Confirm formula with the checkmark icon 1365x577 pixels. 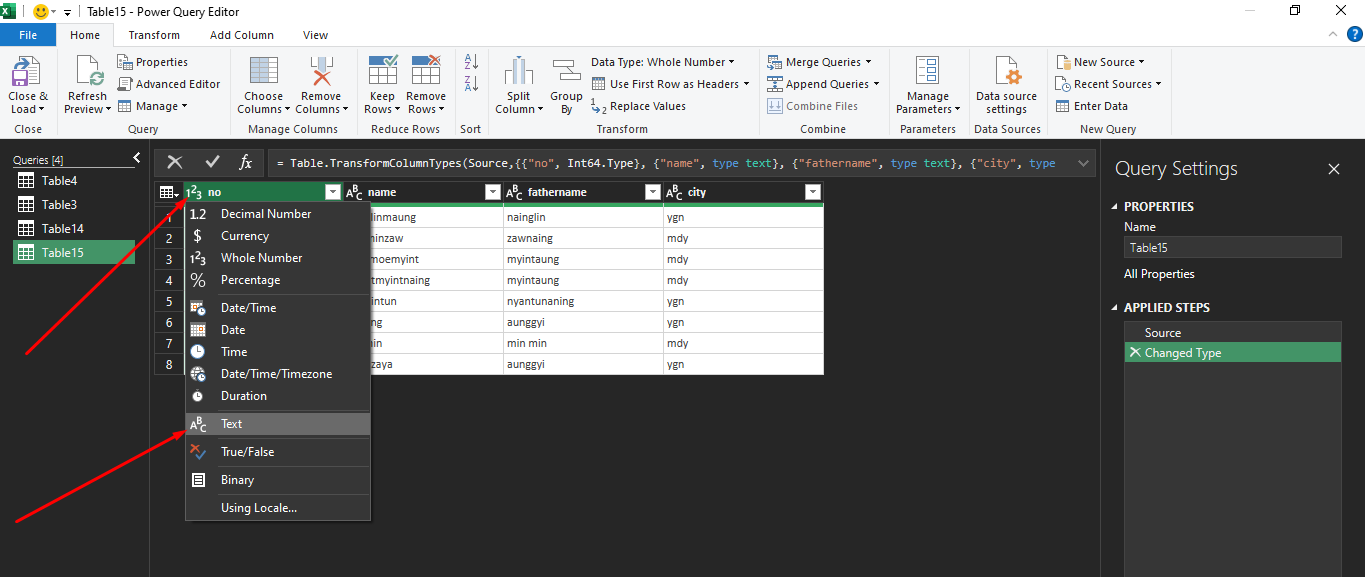[212, 162]
